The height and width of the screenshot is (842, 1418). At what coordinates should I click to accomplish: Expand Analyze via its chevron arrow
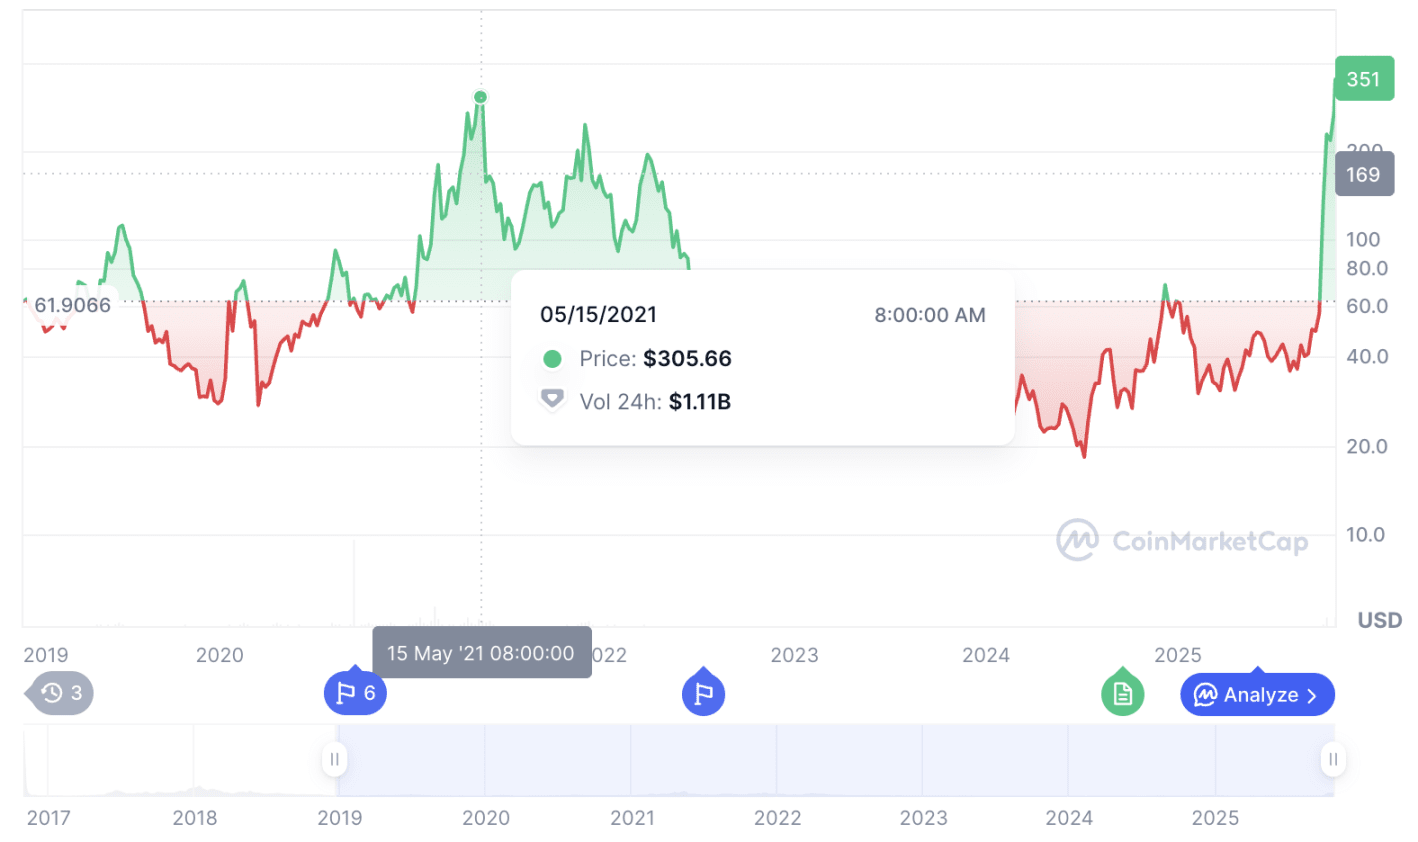click(1312, 695)
